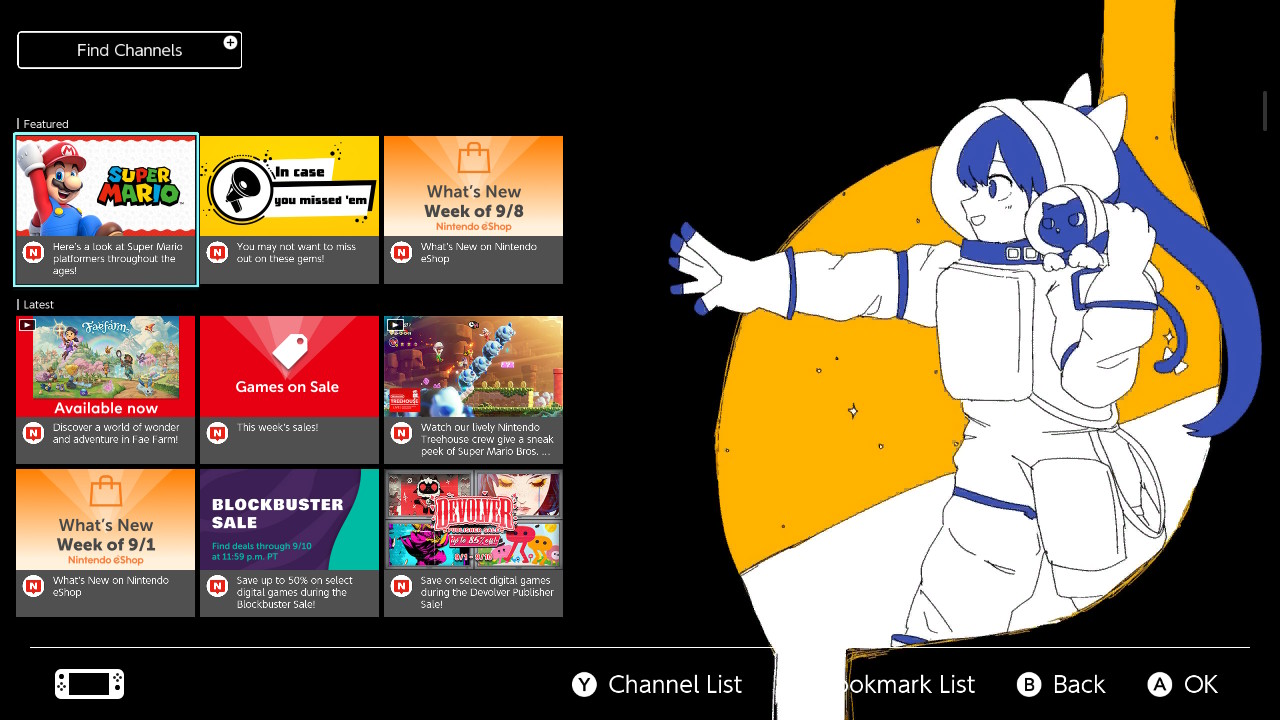The width and height of the screenshot is (1280, 720).
Task: Open the Super Mario featured thumbnail
Action: (x=106, y=187)
